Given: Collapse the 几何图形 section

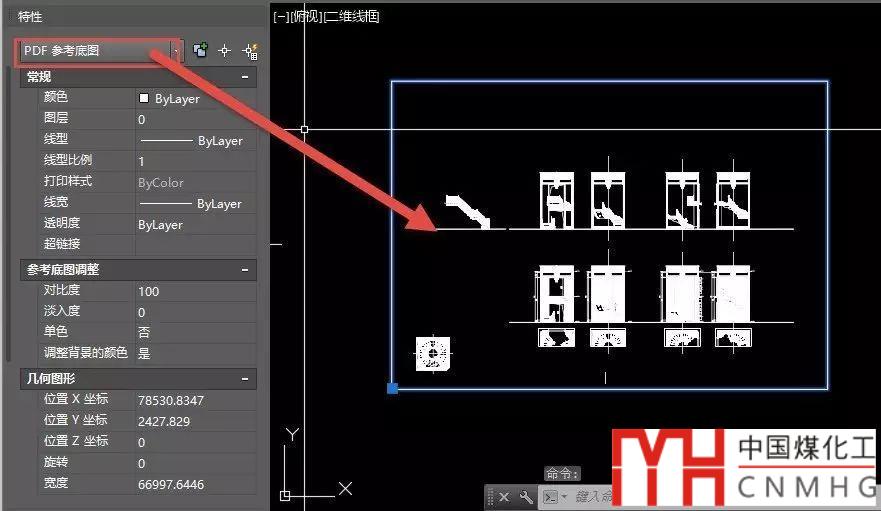Looking at the screenshot, I should point(245,379).
